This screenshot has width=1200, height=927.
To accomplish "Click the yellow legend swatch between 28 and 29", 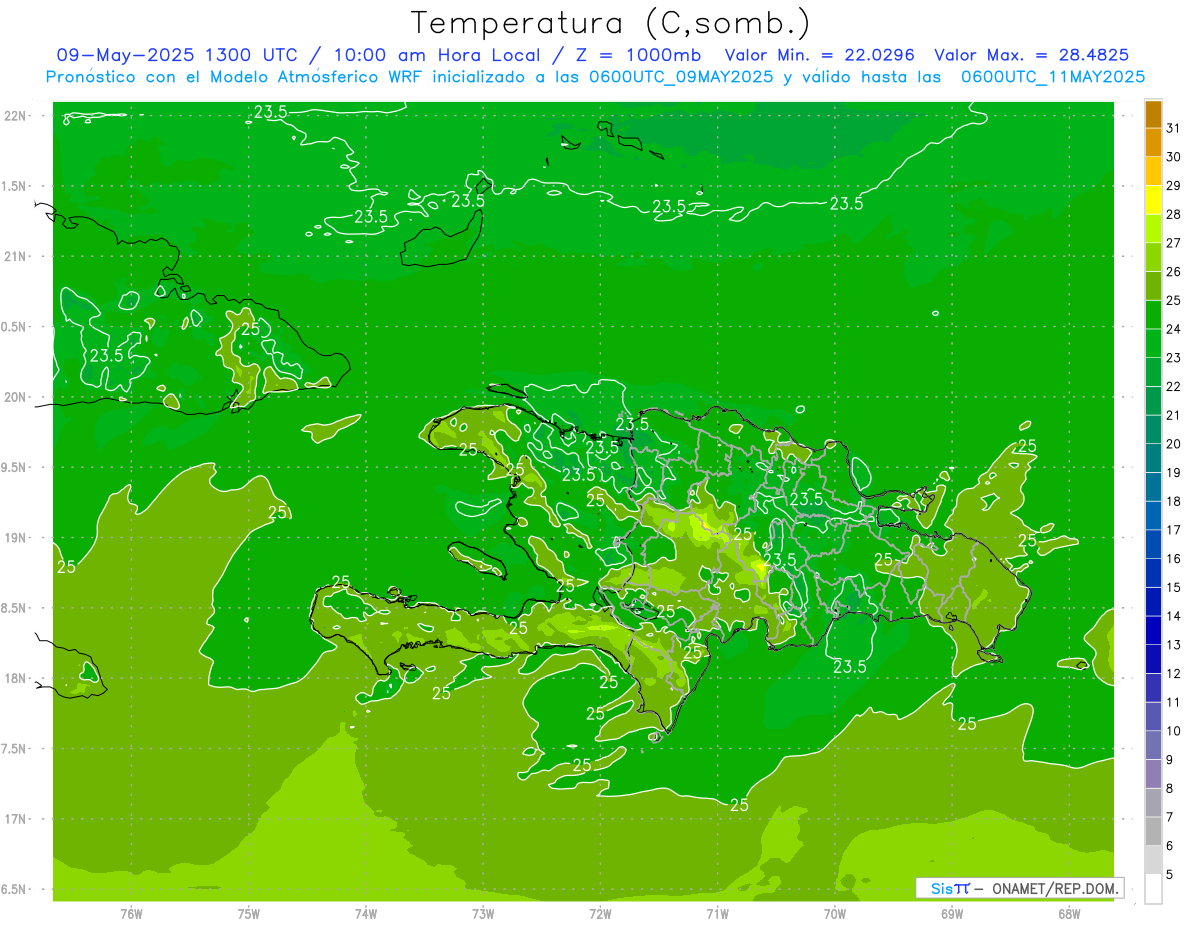I will point(1153,200).
